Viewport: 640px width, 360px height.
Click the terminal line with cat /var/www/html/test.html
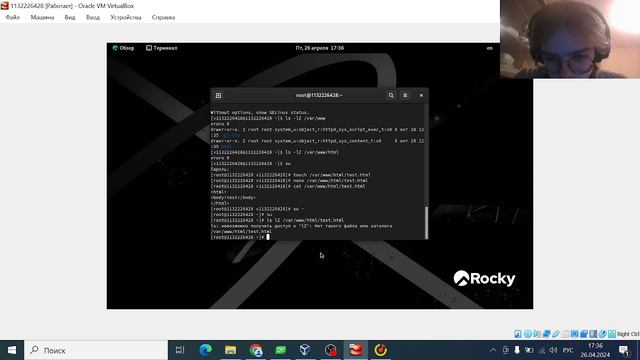[x=288, y=186]
